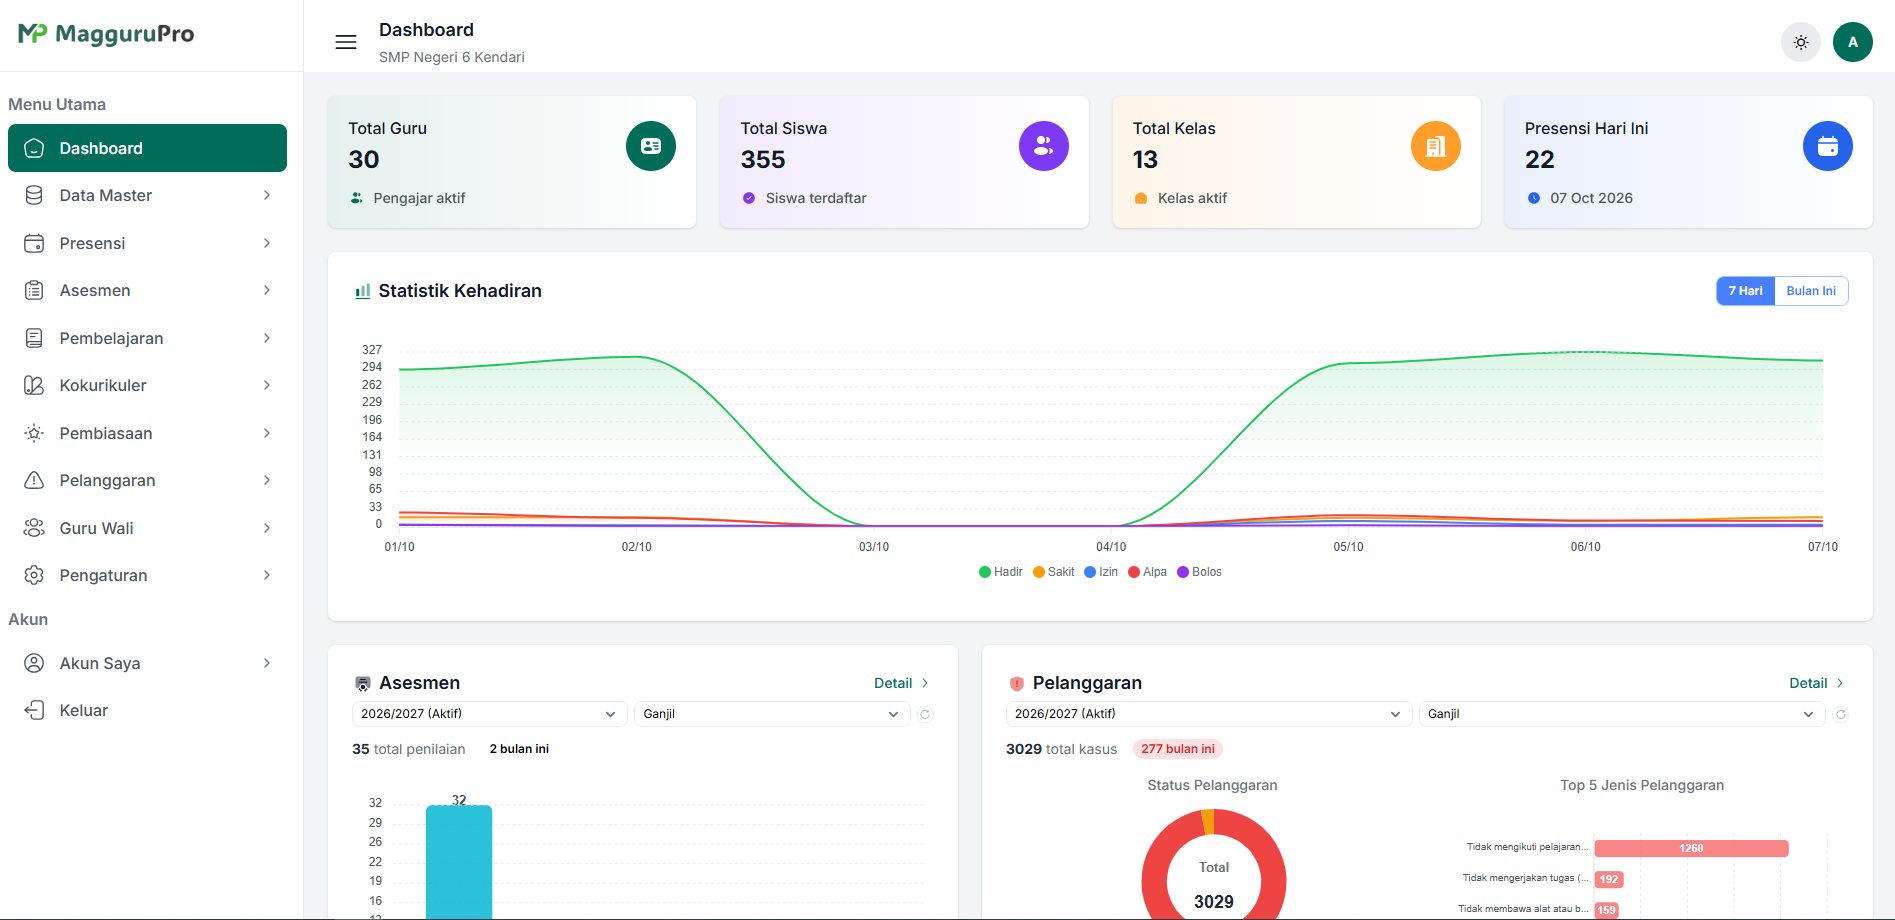Expand the Pembelajaran menu chevron
Screen dimensions: 1895x920
pos(267,338)
